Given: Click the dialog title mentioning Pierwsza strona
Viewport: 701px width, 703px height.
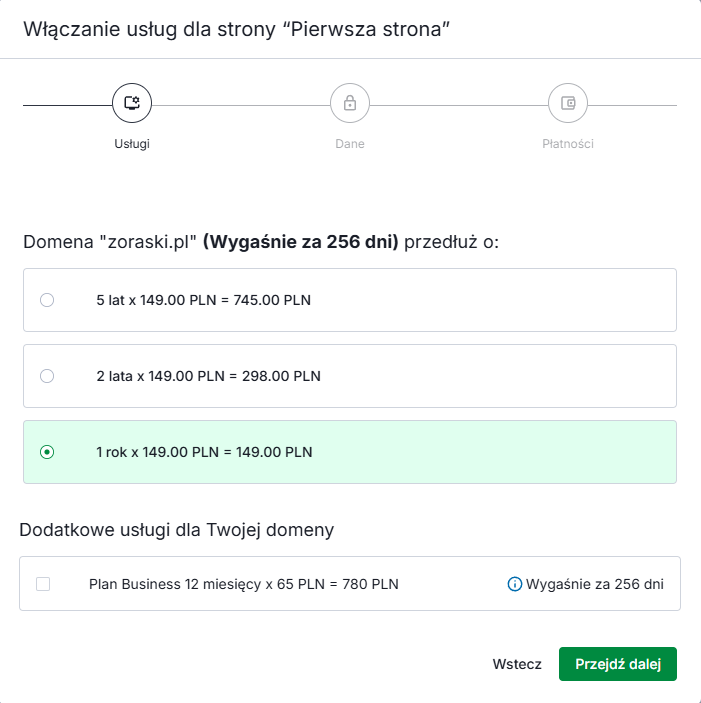Looking at the screenshot, I should (x=238, y=29).
